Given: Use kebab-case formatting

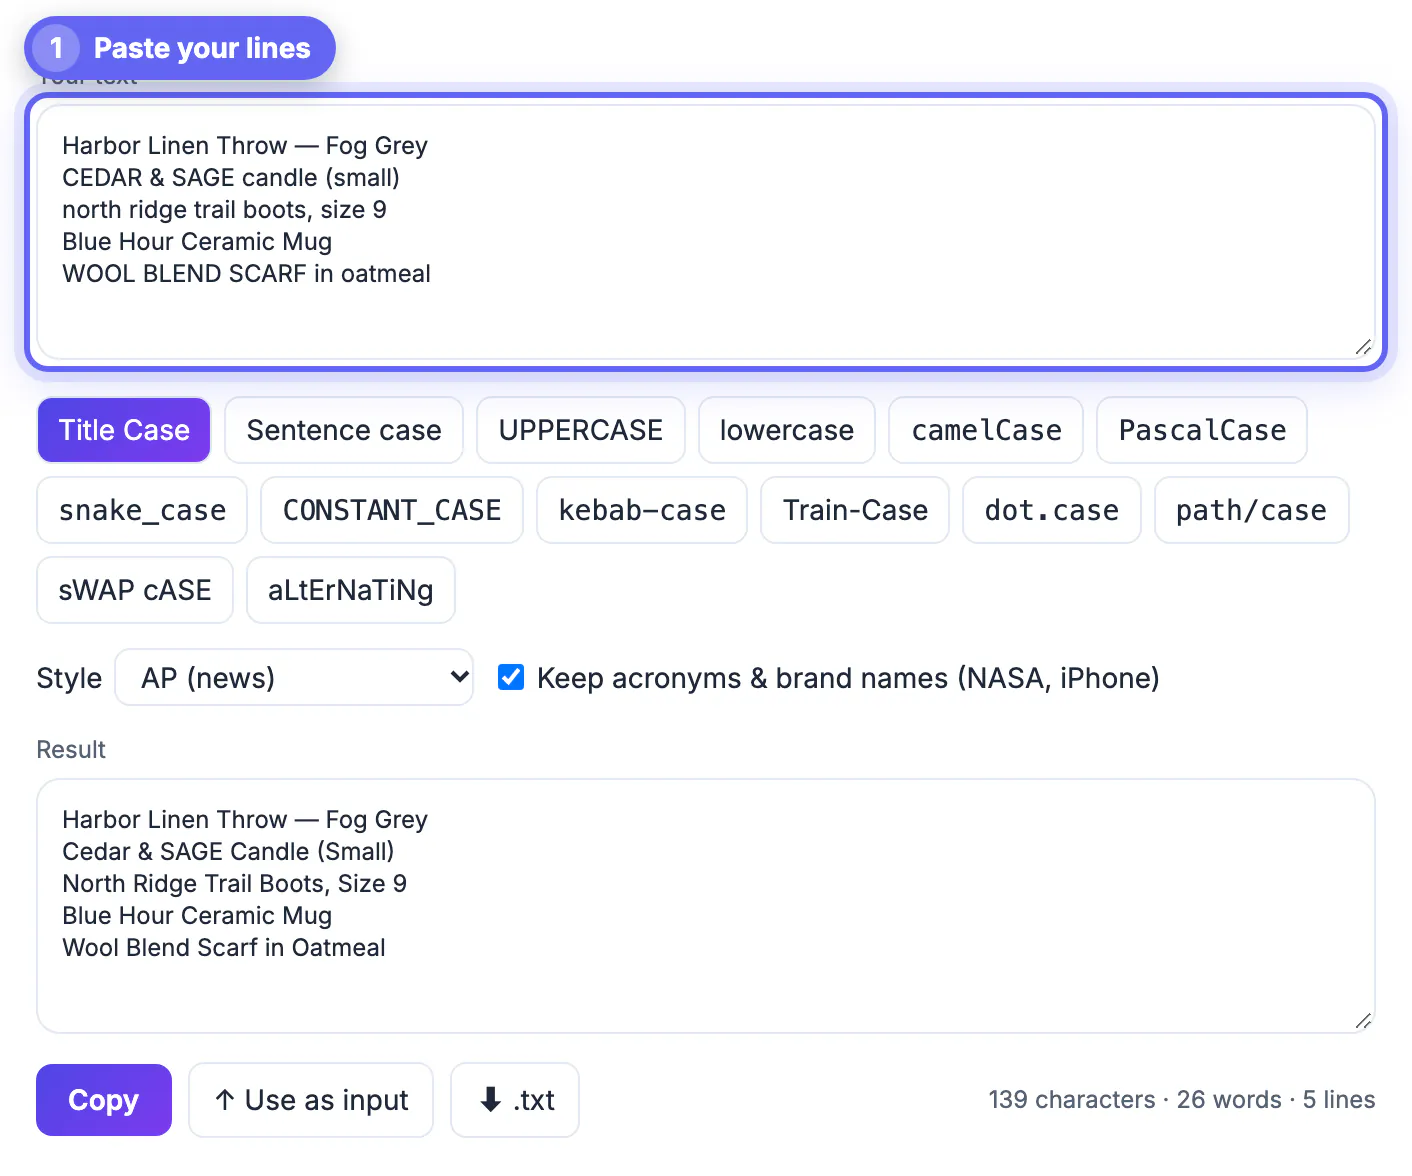Looking at the screenshot, I should (642, 510).
